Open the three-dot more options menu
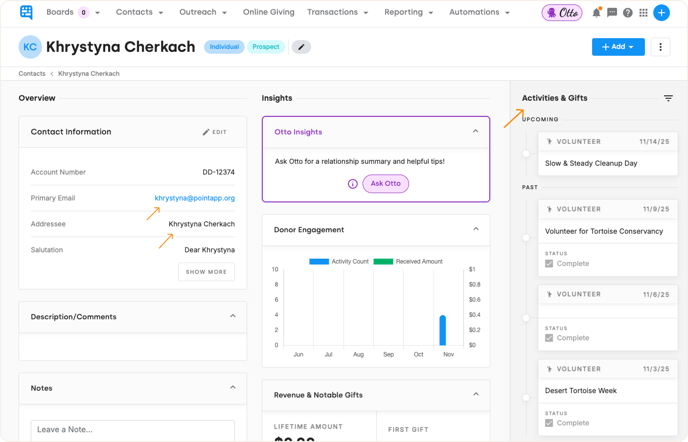 pyautogui.click(x=660, y=47)
